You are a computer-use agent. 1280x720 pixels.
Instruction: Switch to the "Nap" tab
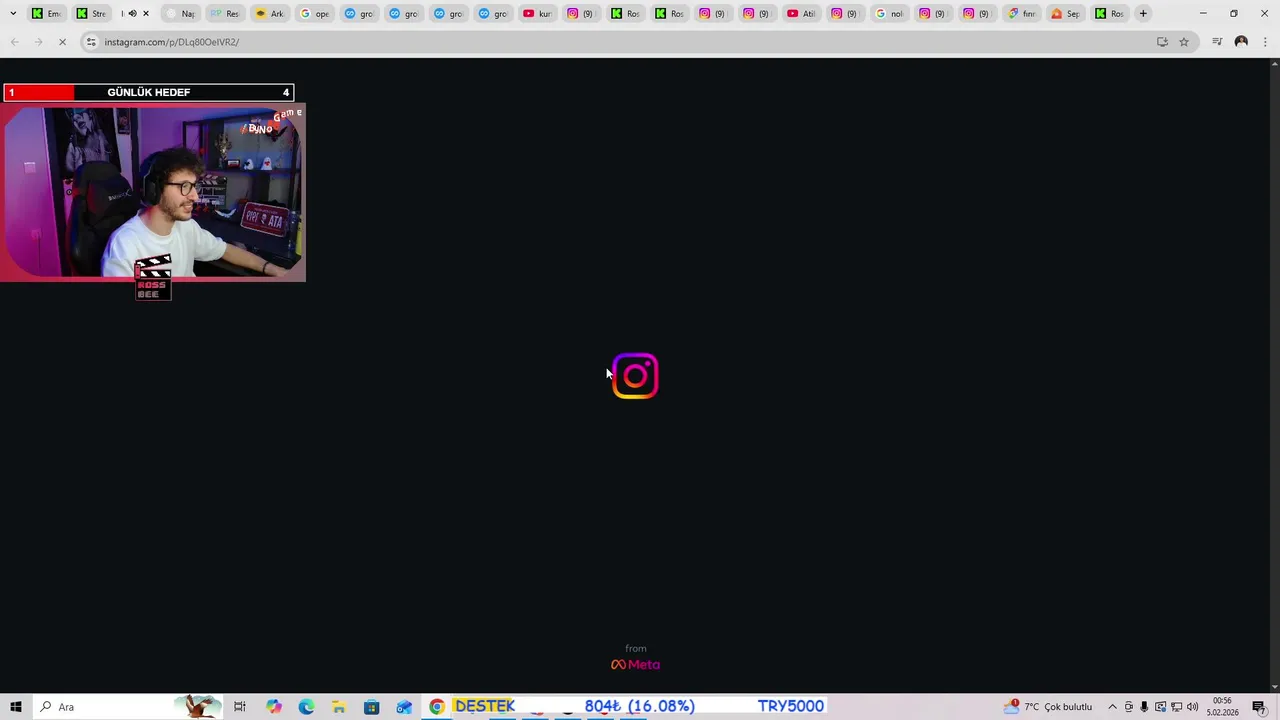[x=180, y=13]
